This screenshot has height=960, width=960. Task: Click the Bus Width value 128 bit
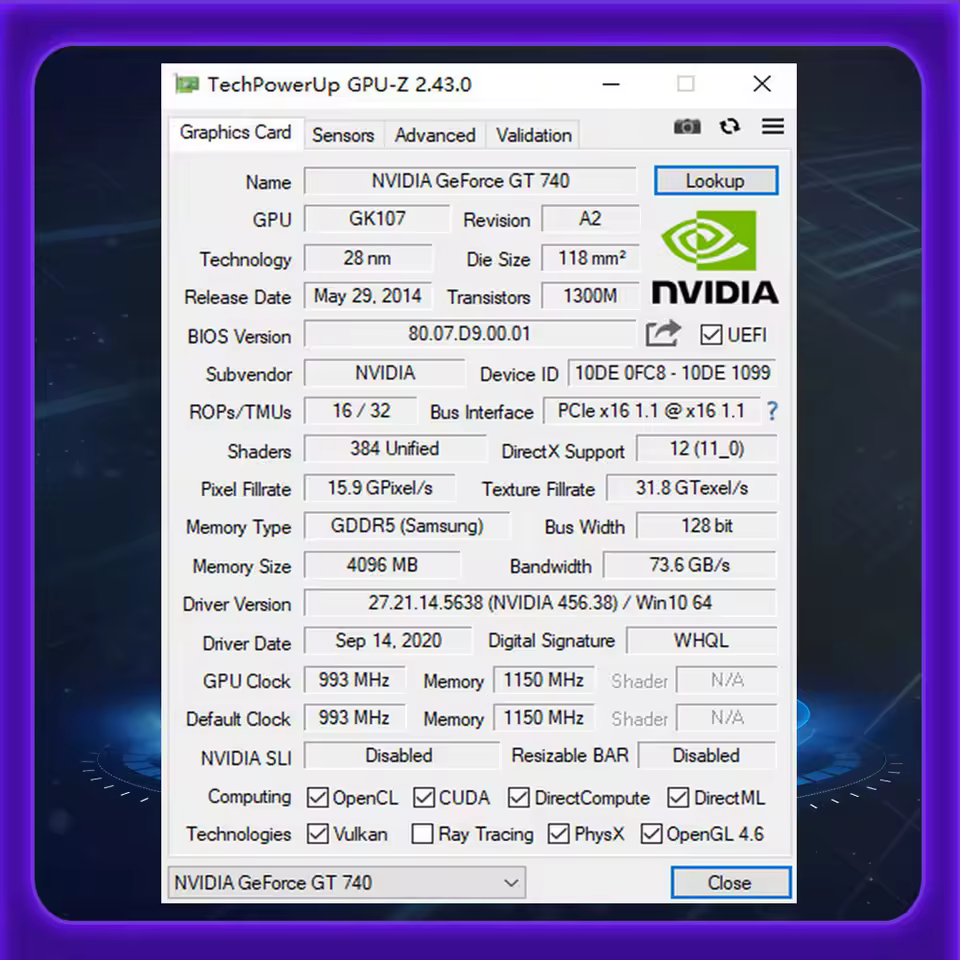tap(707, 526)
